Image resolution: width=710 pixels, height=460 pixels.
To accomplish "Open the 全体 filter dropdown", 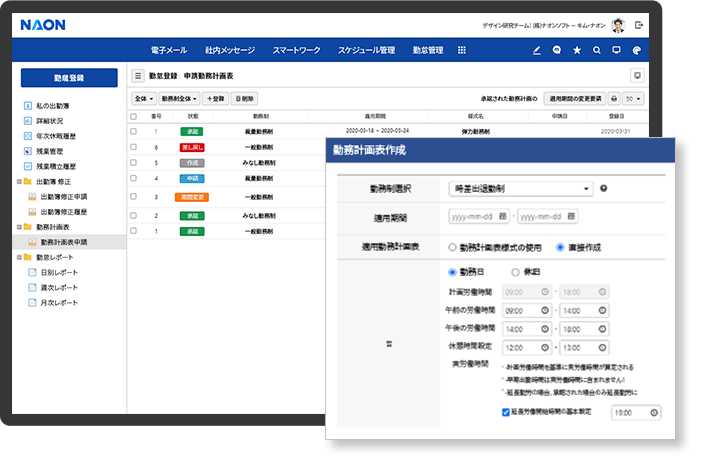I will [x=143, y=99].
